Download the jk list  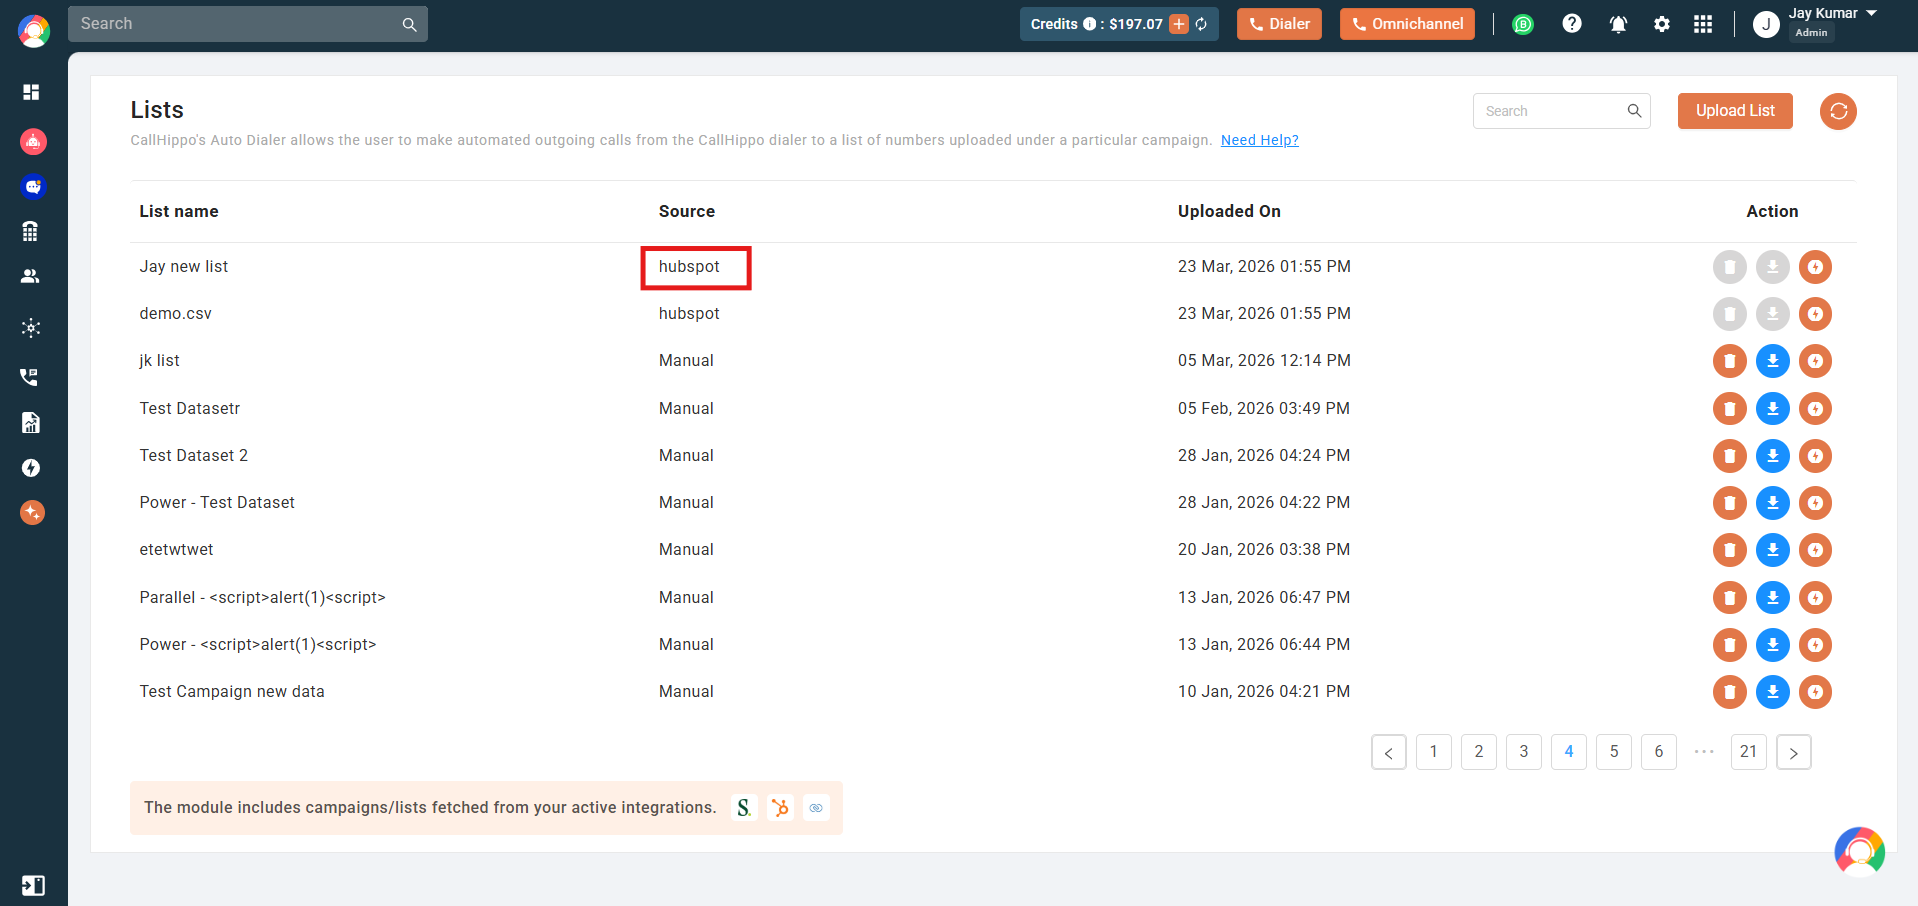(1773, 361)
